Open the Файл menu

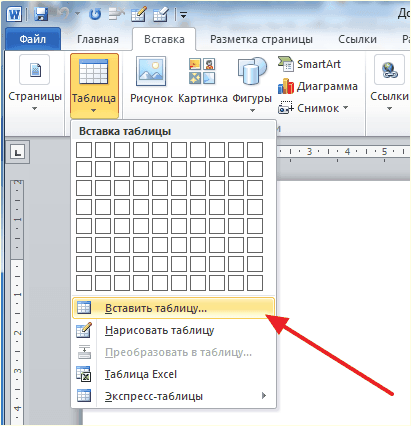(x=33, y=39)
